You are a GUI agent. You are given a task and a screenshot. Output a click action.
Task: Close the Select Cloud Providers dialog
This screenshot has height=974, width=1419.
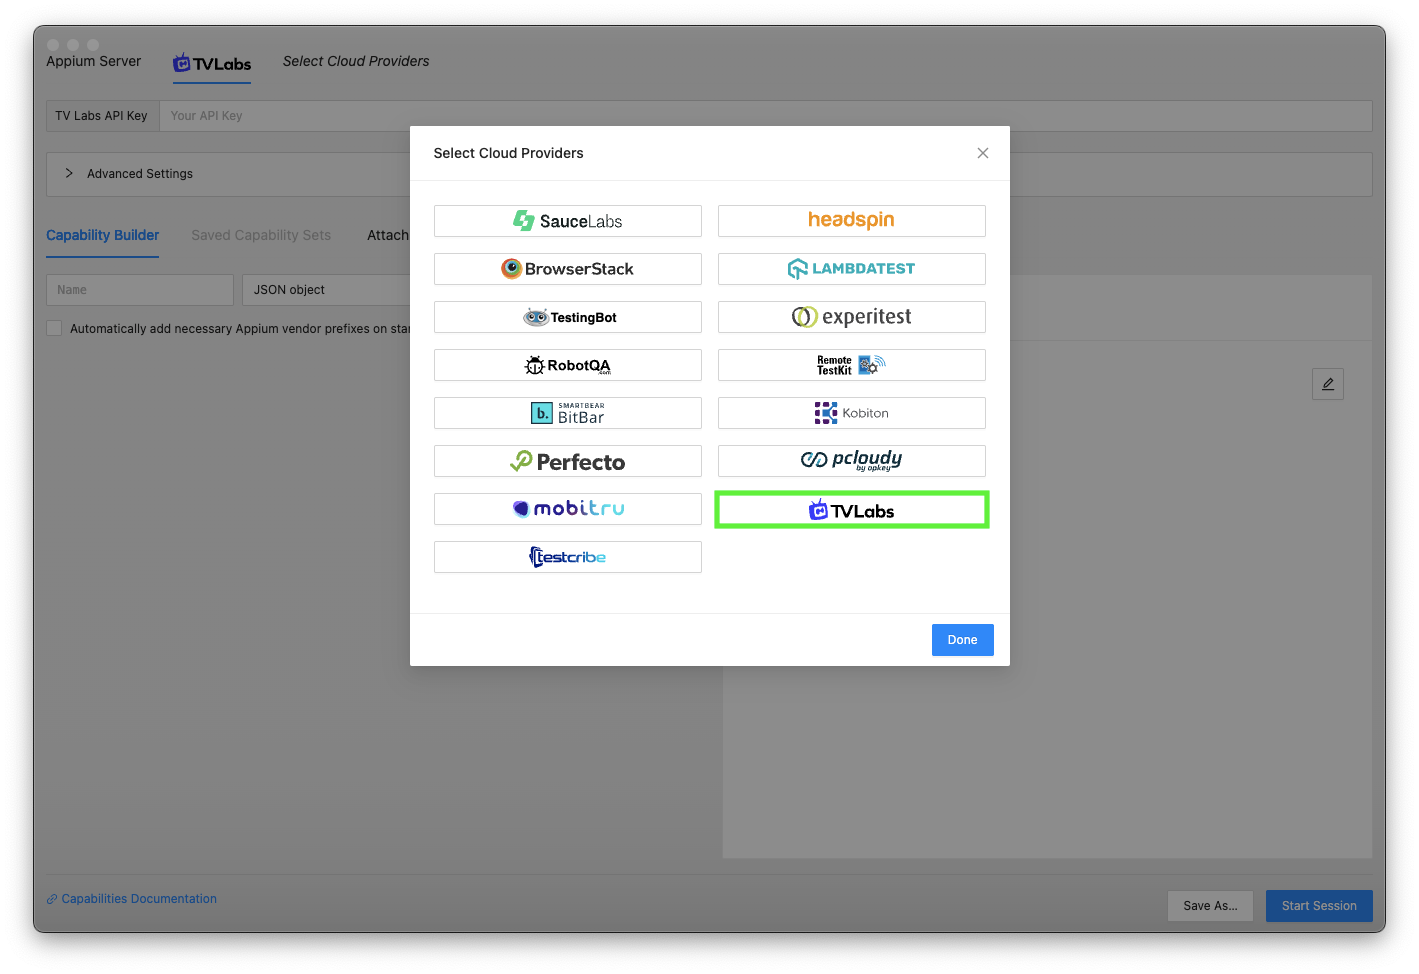tap(983, 153)
